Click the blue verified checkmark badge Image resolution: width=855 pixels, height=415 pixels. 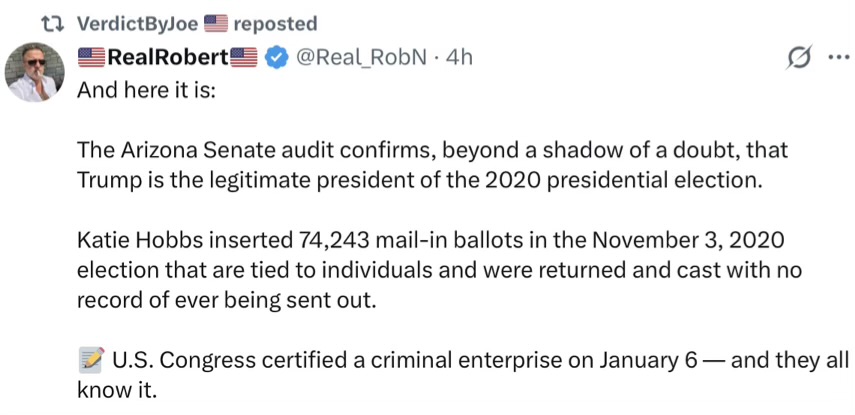(275, 58)
